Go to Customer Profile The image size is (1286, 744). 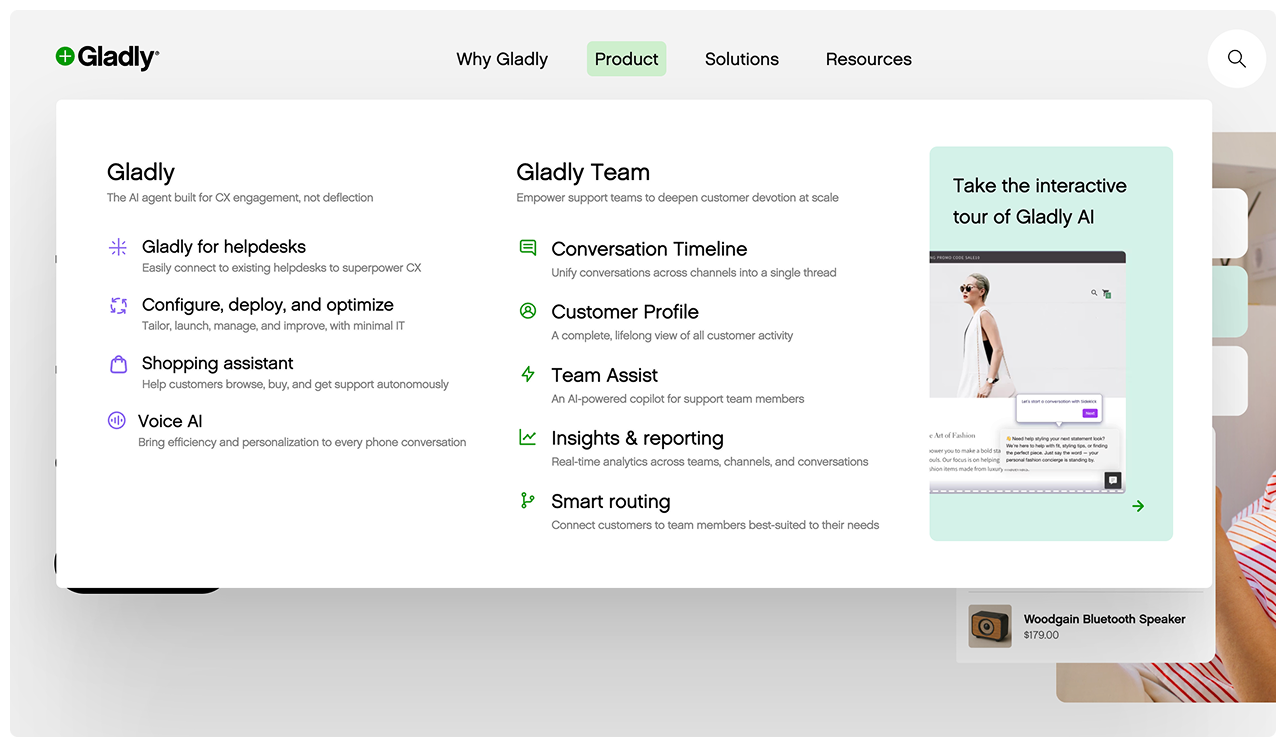tap(625, 312)
